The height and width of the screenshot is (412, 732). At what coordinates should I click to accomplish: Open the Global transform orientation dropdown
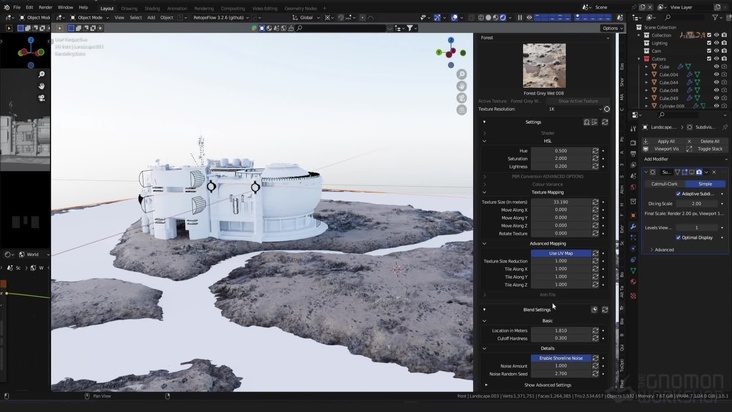[306, 18]
